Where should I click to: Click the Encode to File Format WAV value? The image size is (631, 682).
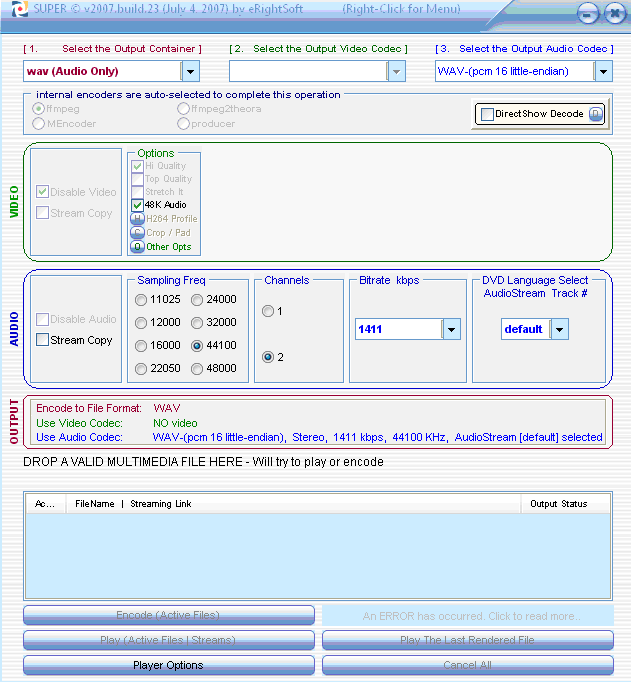(167, 408)
